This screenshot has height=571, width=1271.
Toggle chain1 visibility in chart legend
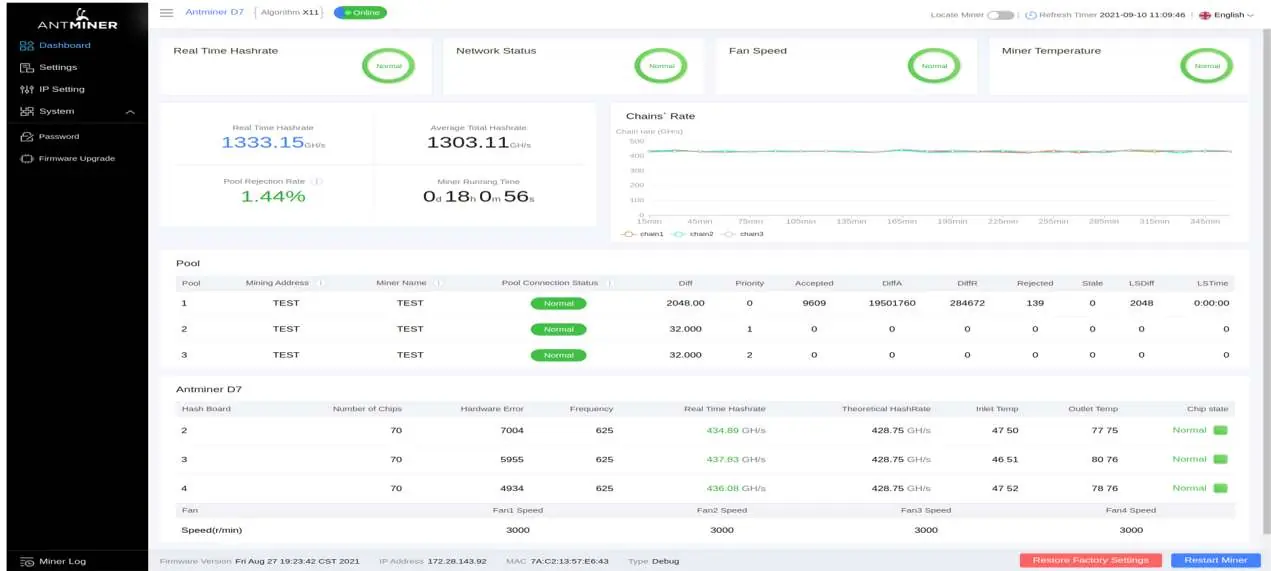pyautogui.click(x=642, y=233)
